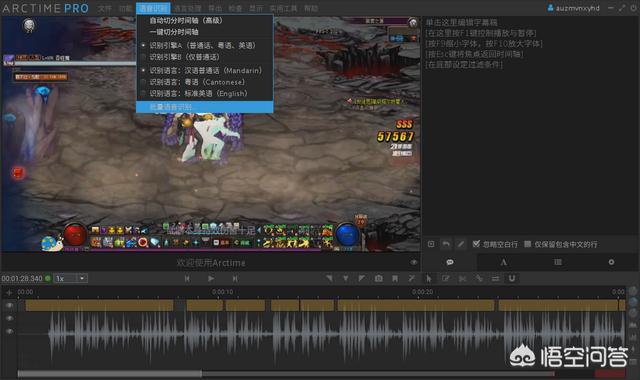Click the square icon left of undo
This screenshot has height=380, width=640.
point(431,244)
